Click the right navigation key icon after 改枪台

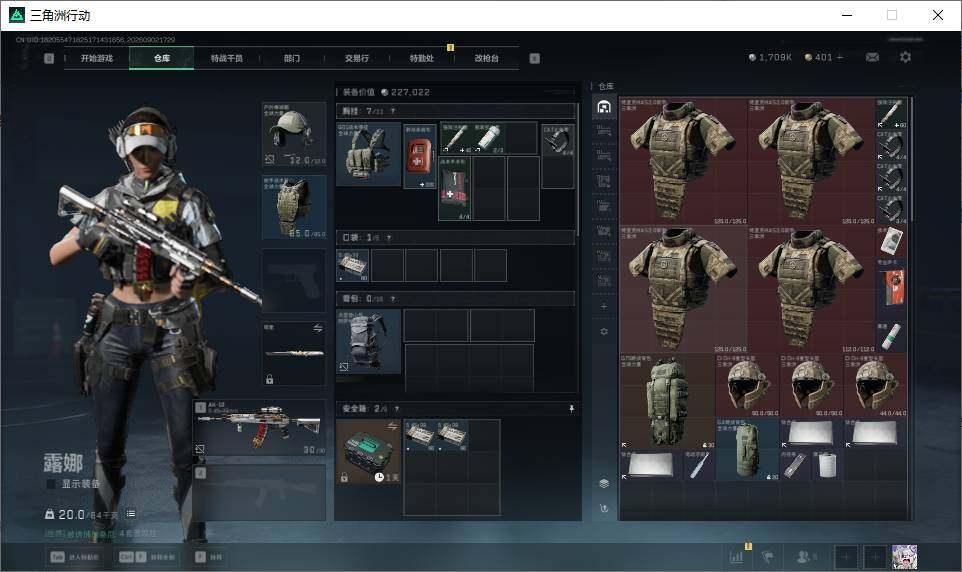[534, 58]
